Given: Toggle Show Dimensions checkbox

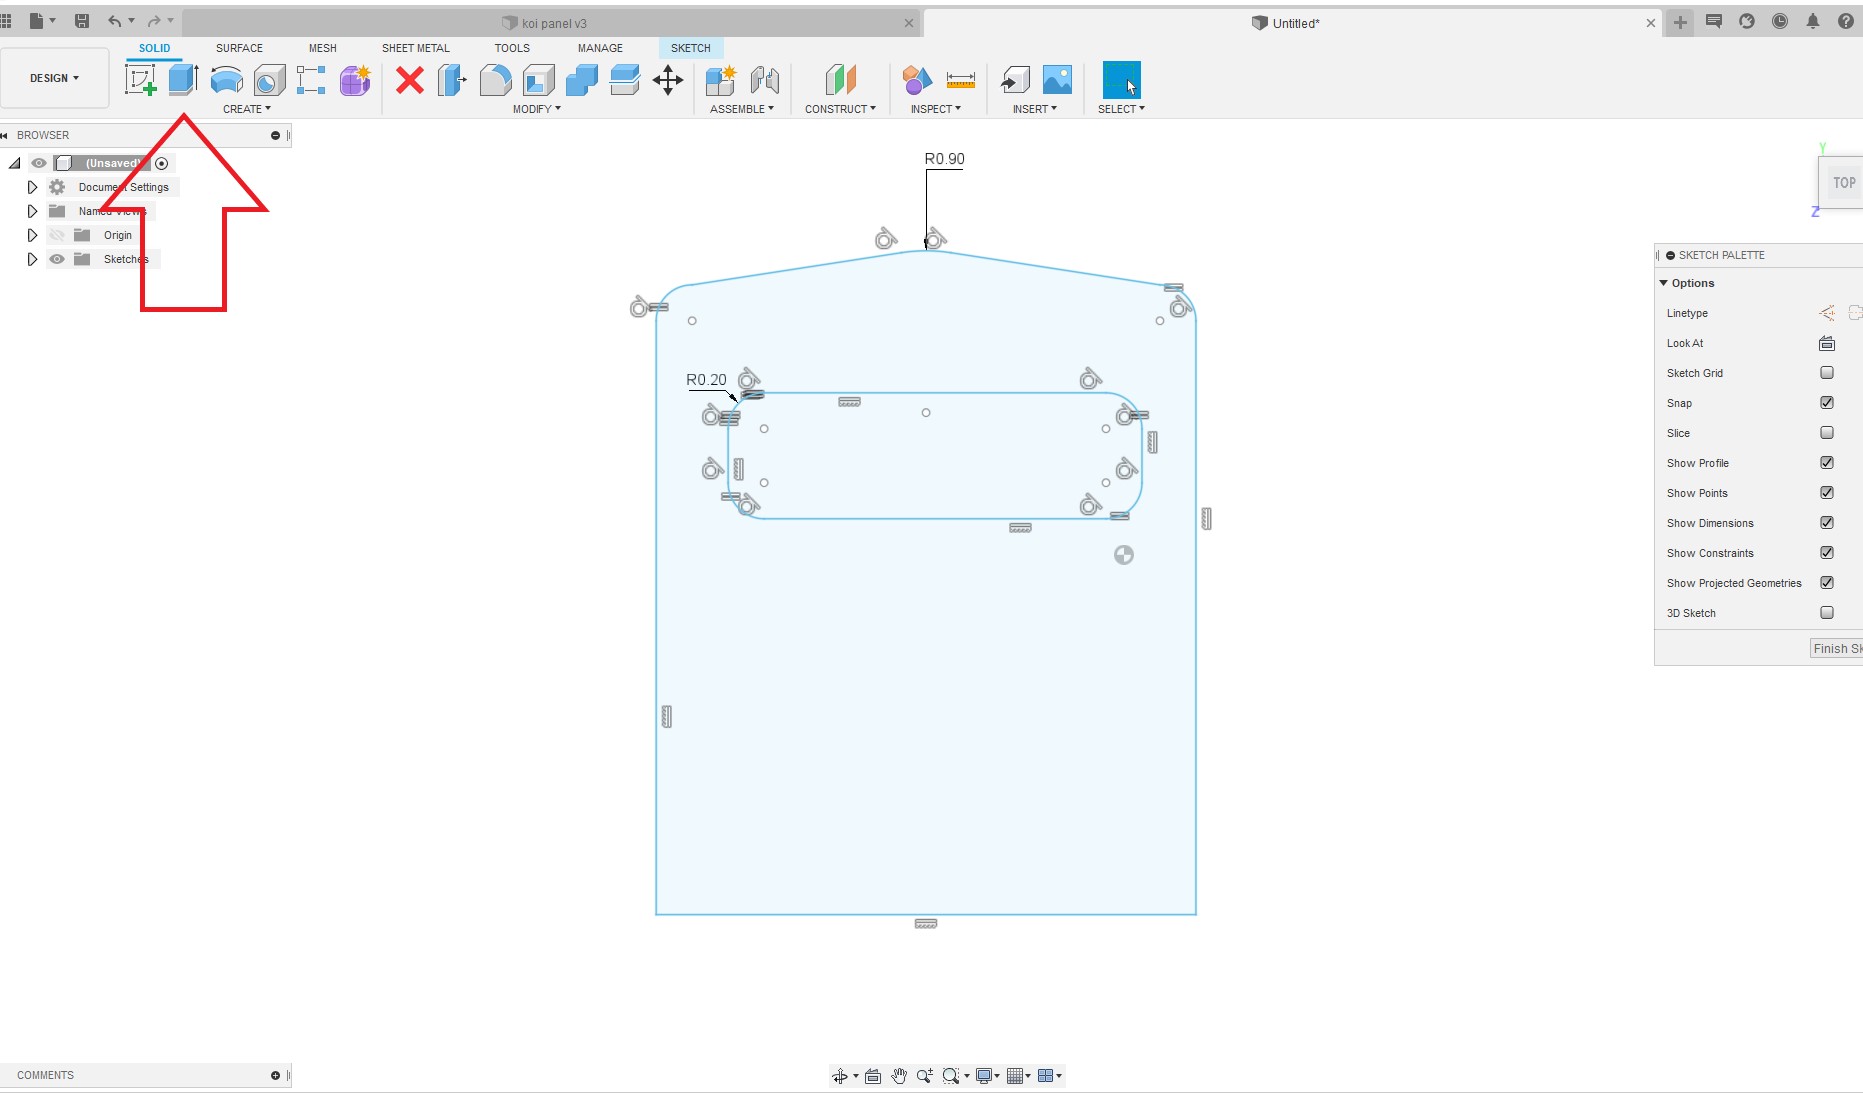Looking at the screenshot, I should (x=1827, y=523).
